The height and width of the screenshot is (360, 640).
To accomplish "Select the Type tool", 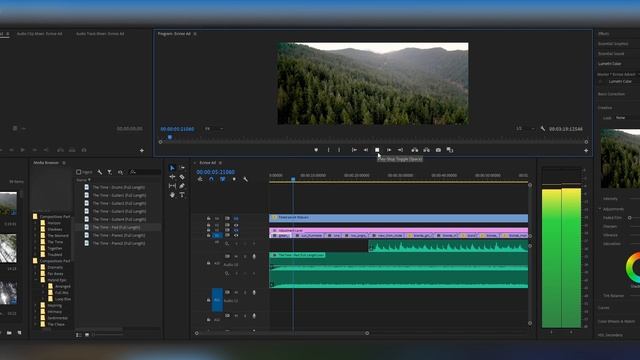I will coord(182,195).
